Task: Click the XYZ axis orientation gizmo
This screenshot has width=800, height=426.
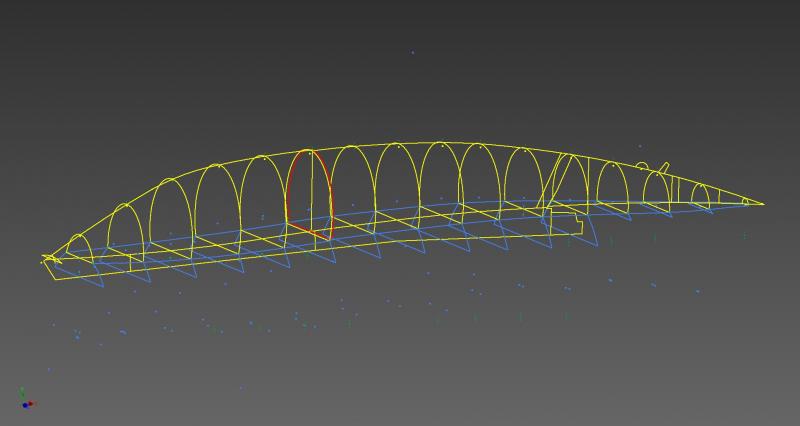Action: pos(27,398)
